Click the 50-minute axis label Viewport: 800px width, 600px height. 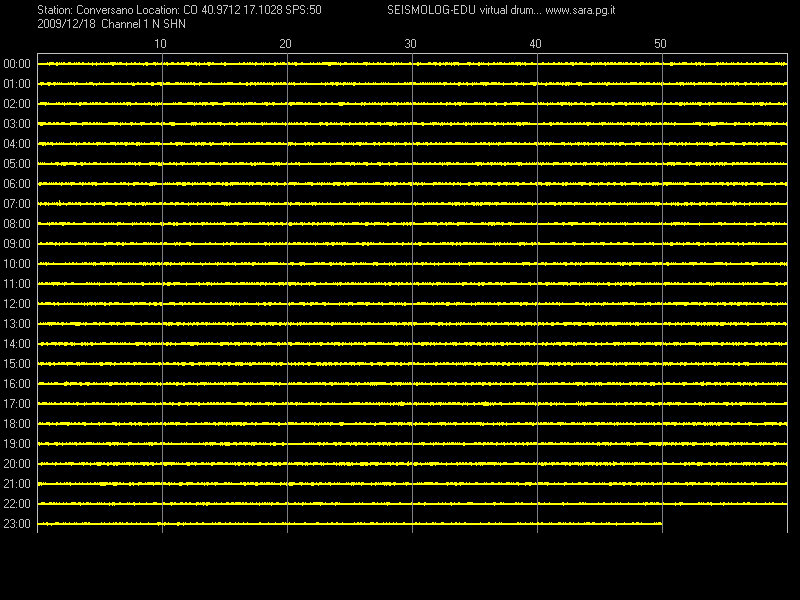pos(660,44)
